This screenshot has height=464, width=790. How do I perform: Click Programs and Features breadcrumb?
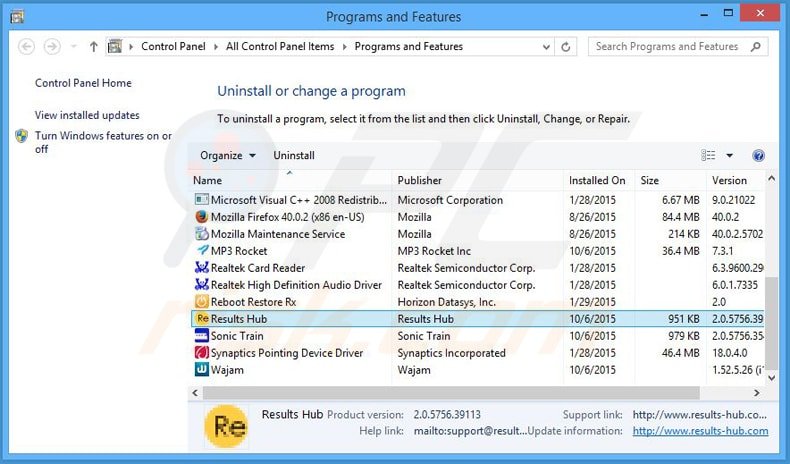click(409, 46)
